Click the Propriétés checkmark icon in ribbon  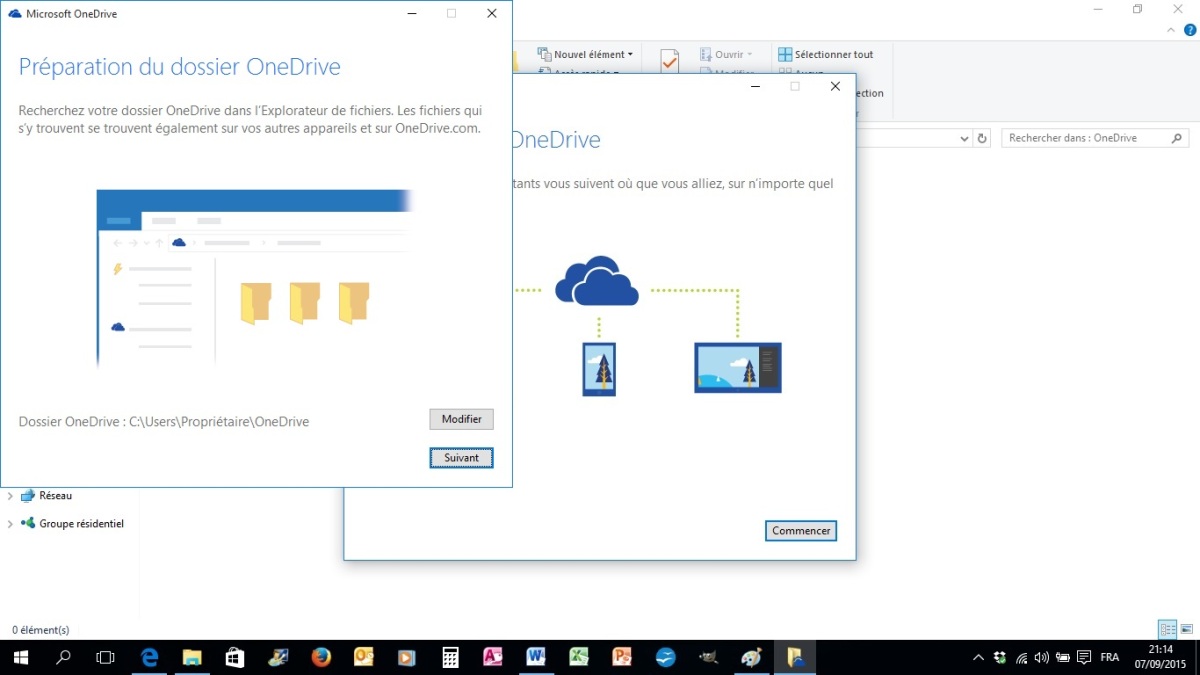669,61
